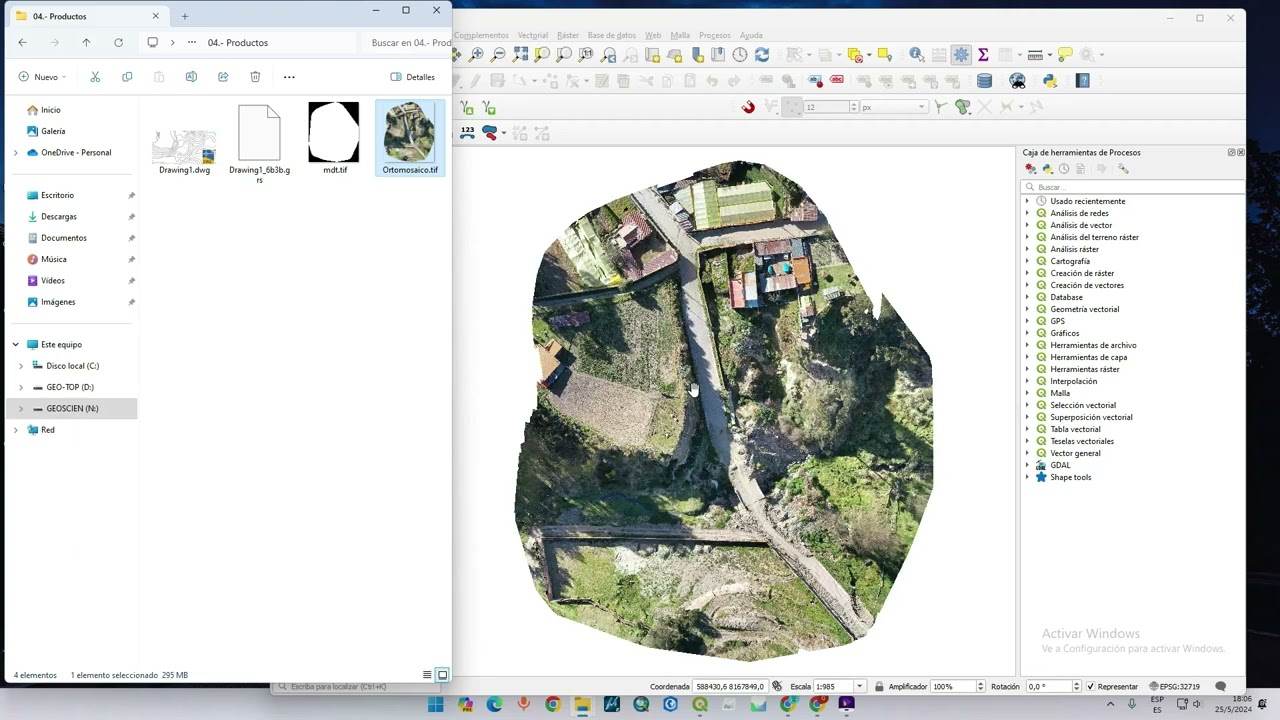This screenshot has width=1280, height=720.
Task: Click the Nuevo button in File Explorer
Action: coord(42,77)
